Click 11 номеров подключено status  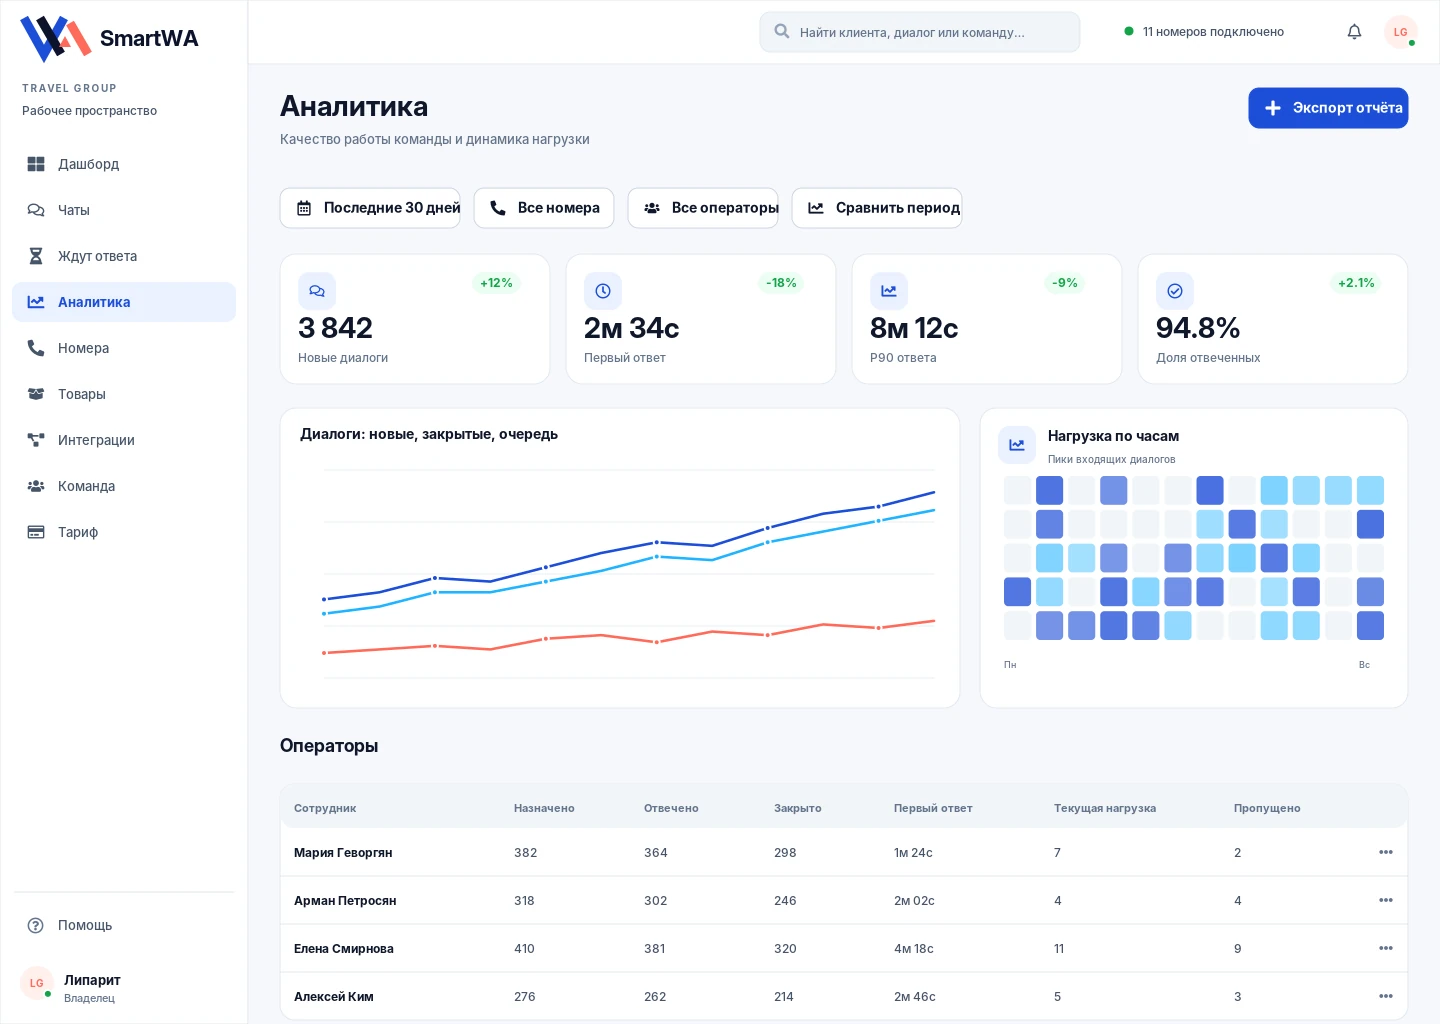click(1204, 32)
